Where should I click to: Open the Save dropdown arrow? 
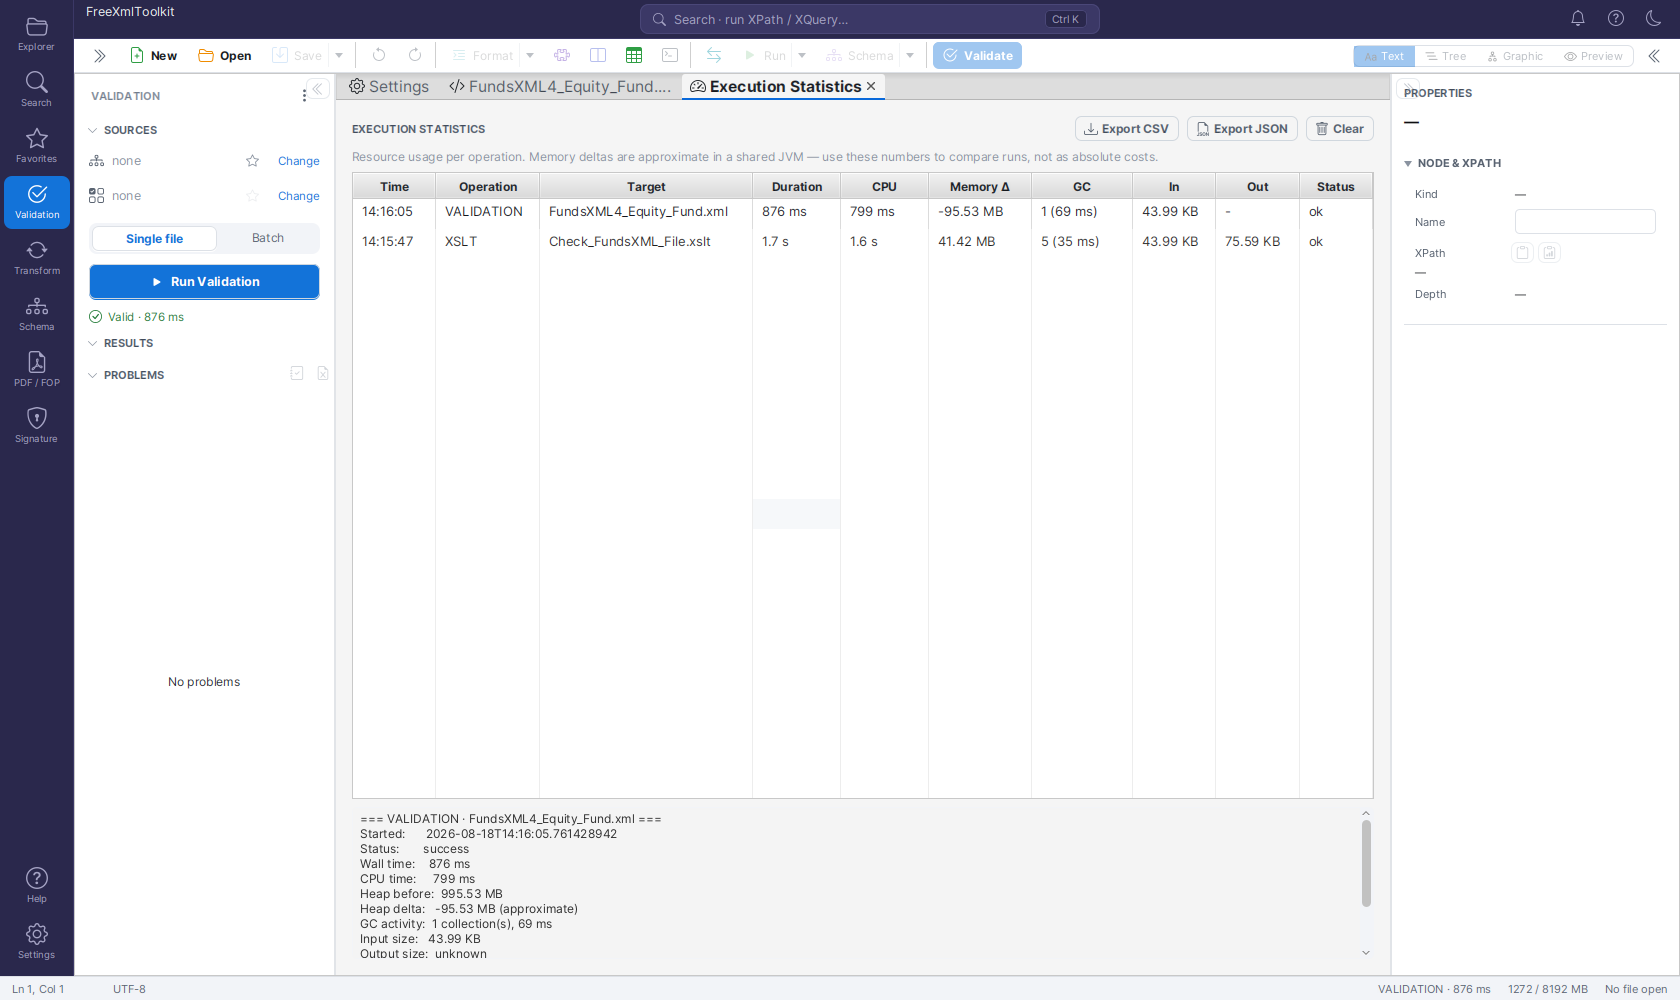point(339,56)
